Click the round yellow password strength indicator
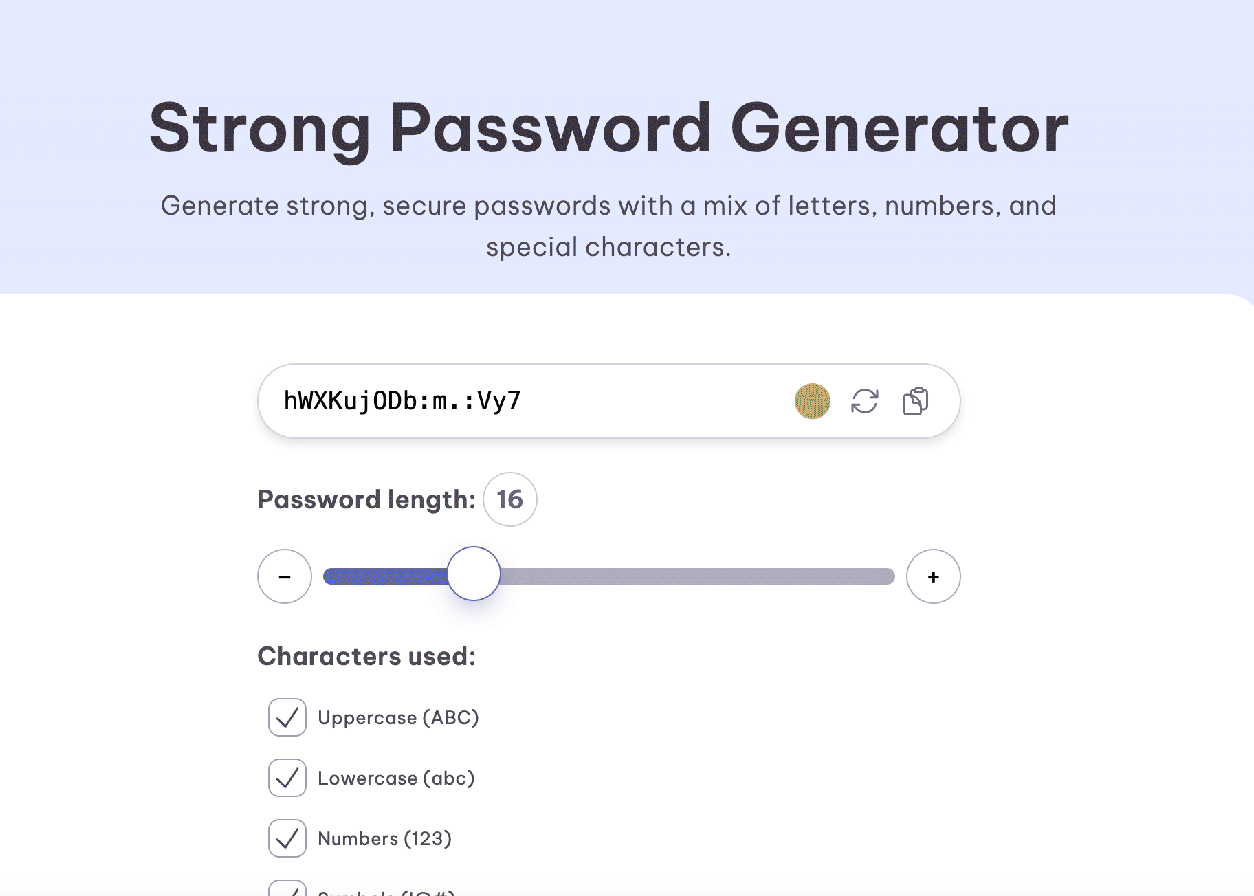 (x=813, y=401)
